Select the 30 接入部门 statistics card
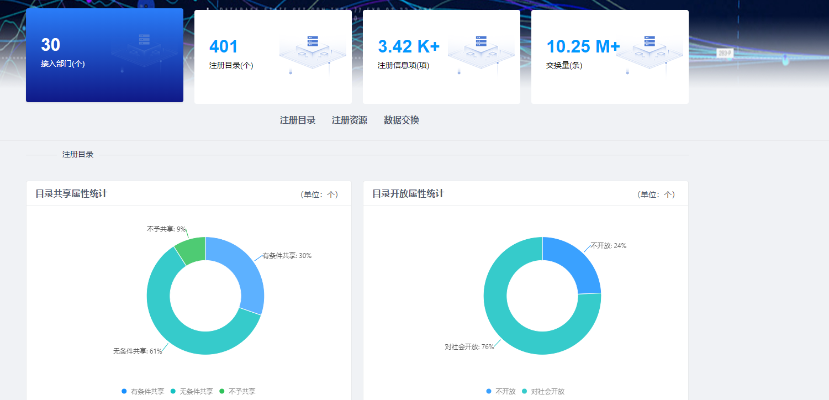Viewport: 829px width, 400px height. click(x=104, y=56)
